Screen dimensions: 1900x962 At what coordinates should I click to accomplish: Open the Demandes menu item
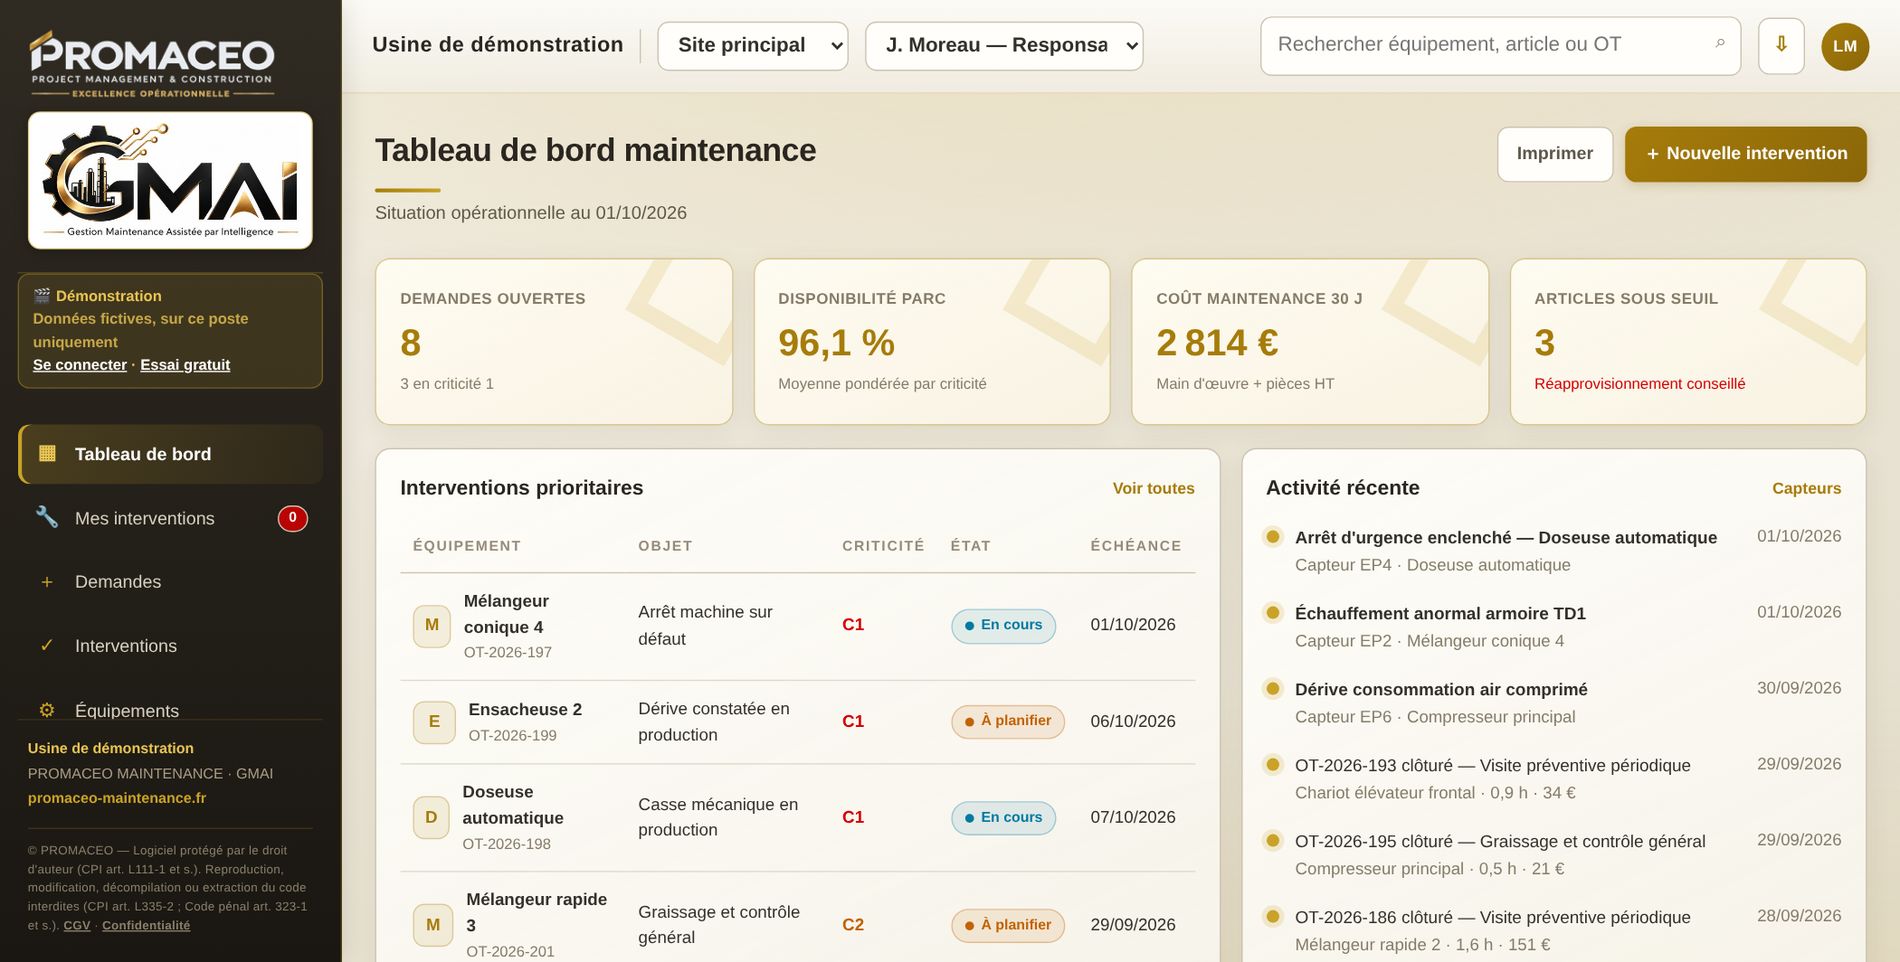[170, 582]
